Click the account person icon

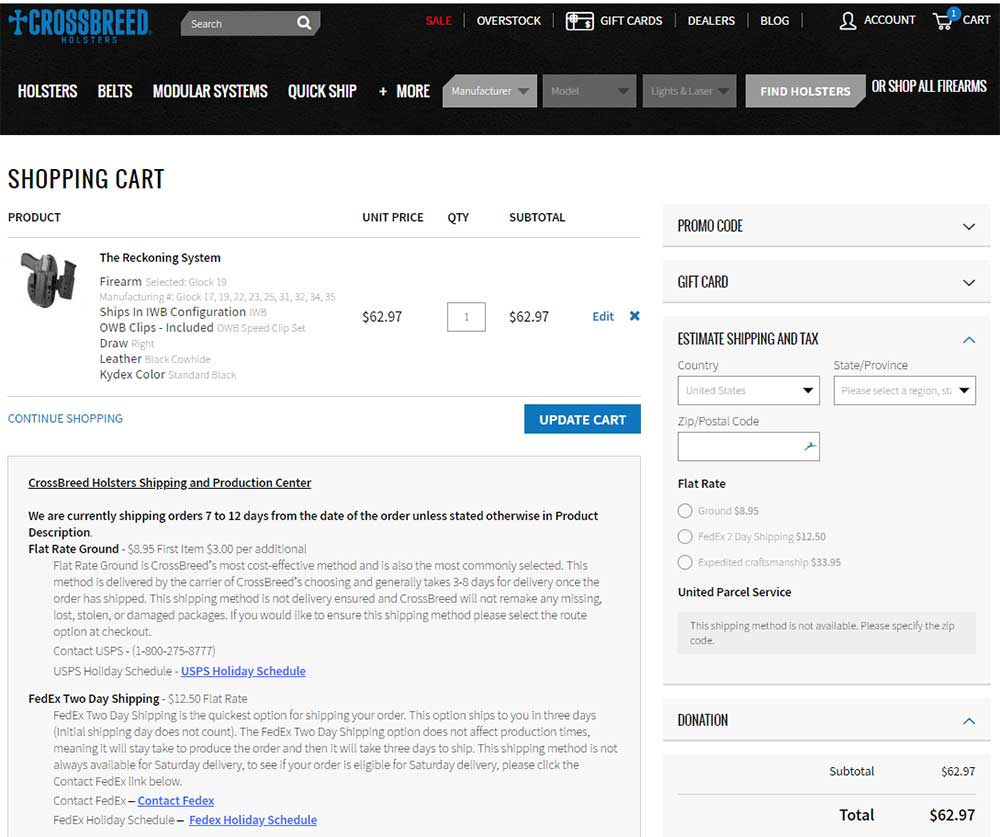pos(848,21)
